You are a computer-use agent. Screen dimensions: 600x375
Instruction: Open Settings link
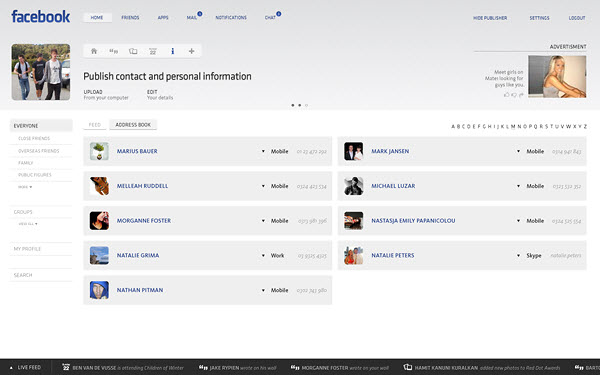pyautogui.click(x=540, y=18)
